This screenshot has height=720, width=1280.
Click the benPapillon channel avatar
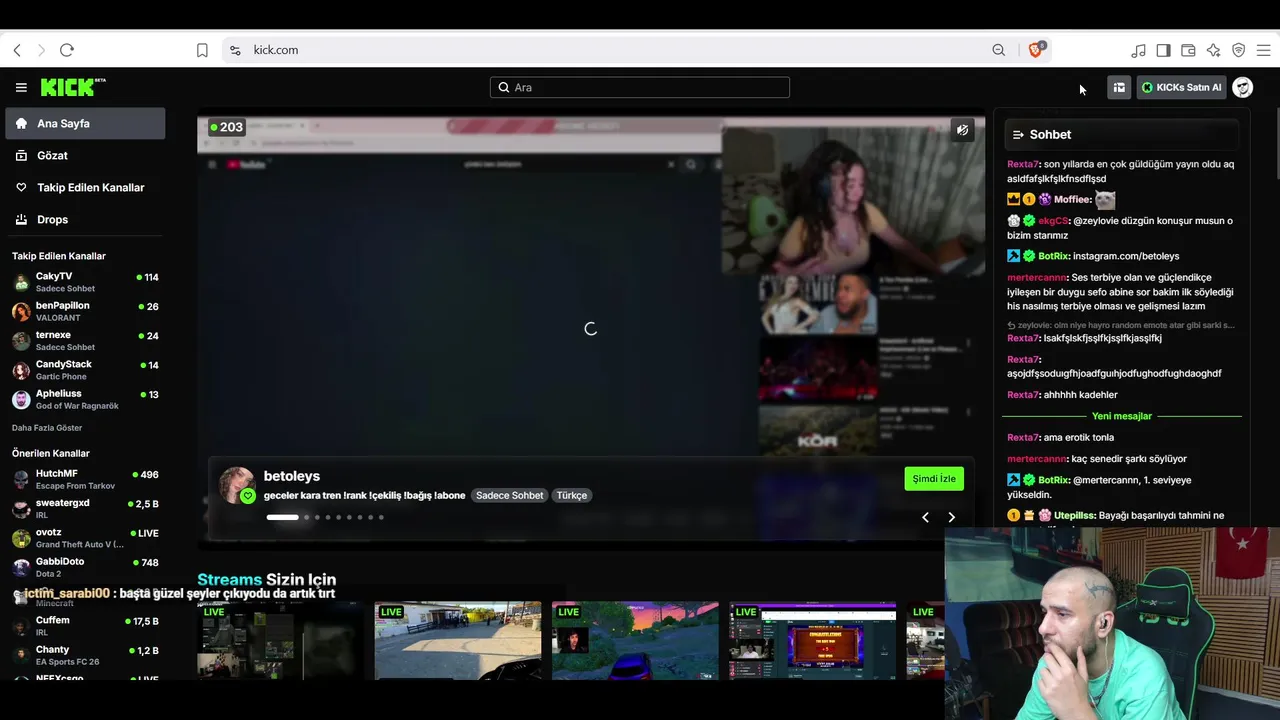point(21,312)
